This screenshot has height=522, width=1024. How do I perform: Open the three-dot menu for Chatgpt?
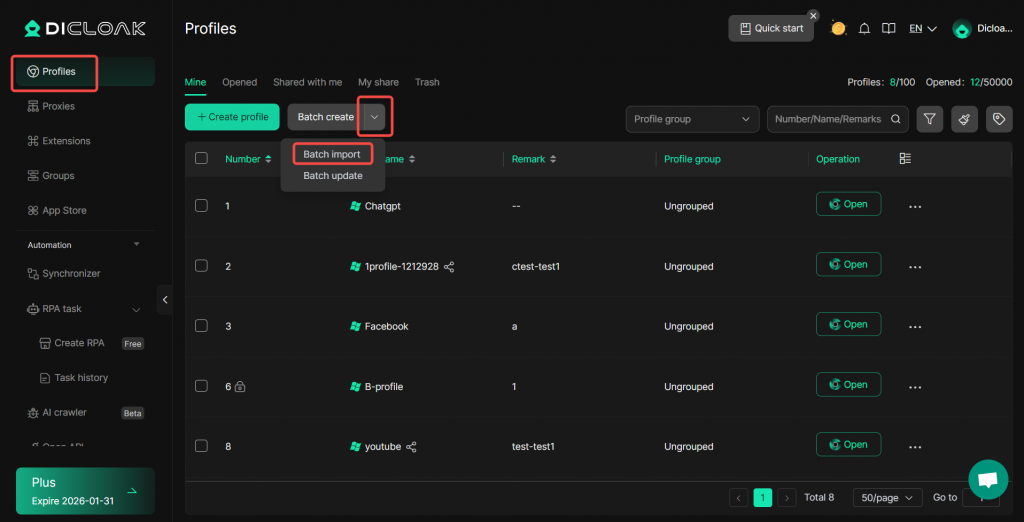pos(914,206)
